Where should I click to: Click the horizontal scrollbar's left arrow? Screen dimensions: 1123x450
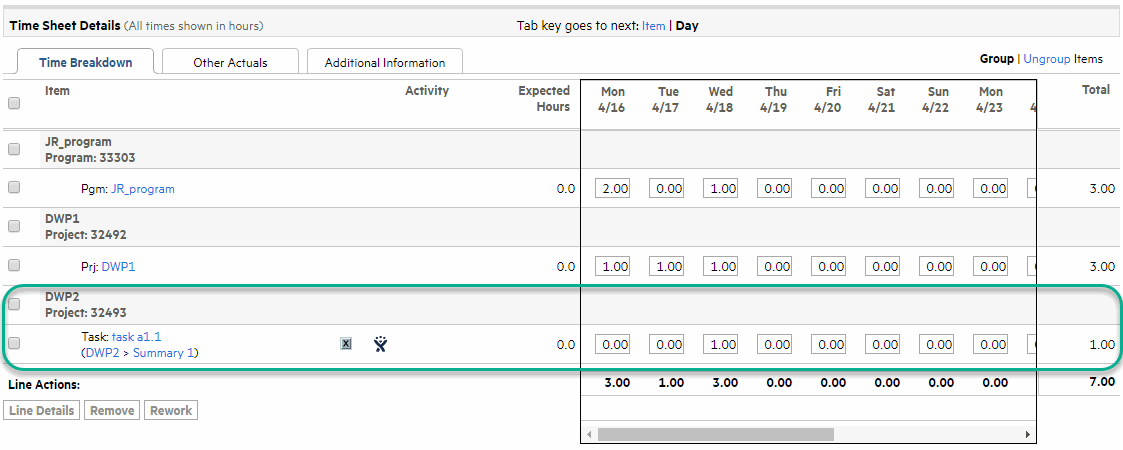[589, 434]
